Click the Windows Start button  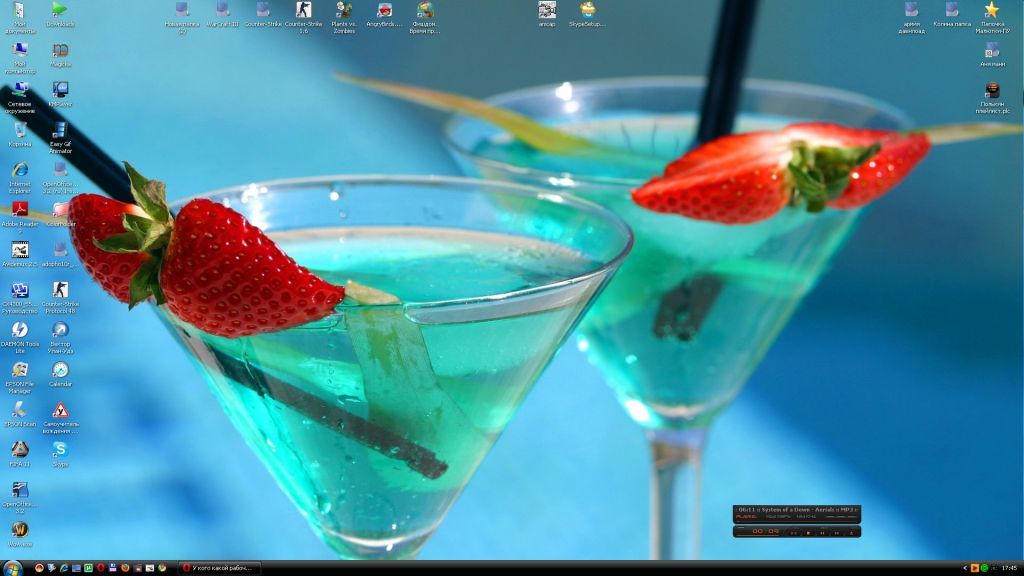pyautogui.click(x=13, y=568)
